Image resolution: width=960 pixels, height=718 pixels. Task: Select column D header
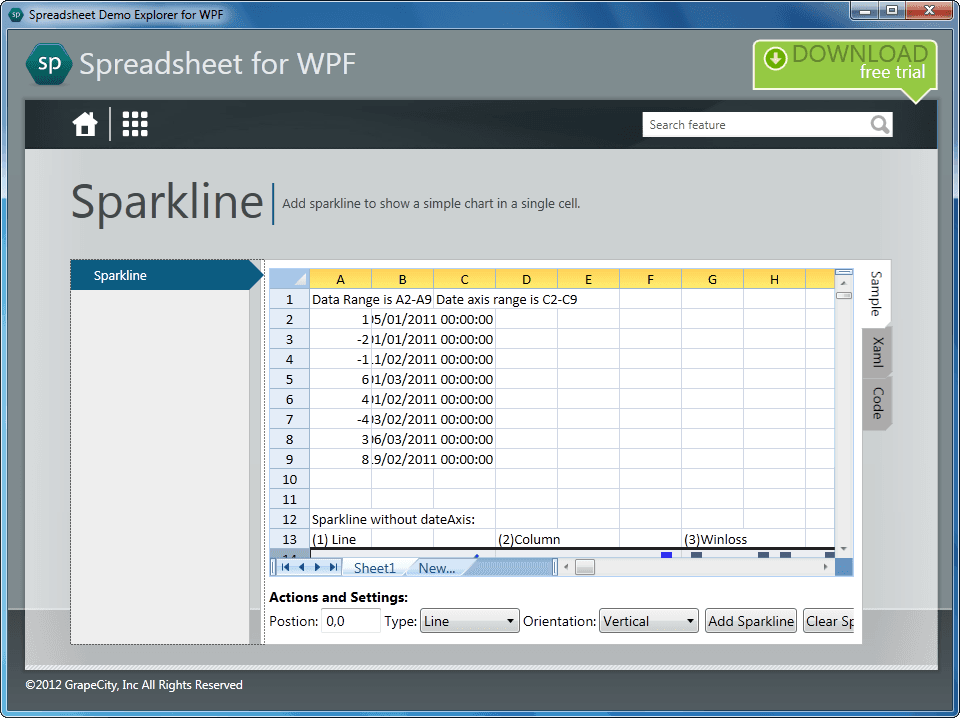point(527,280)
